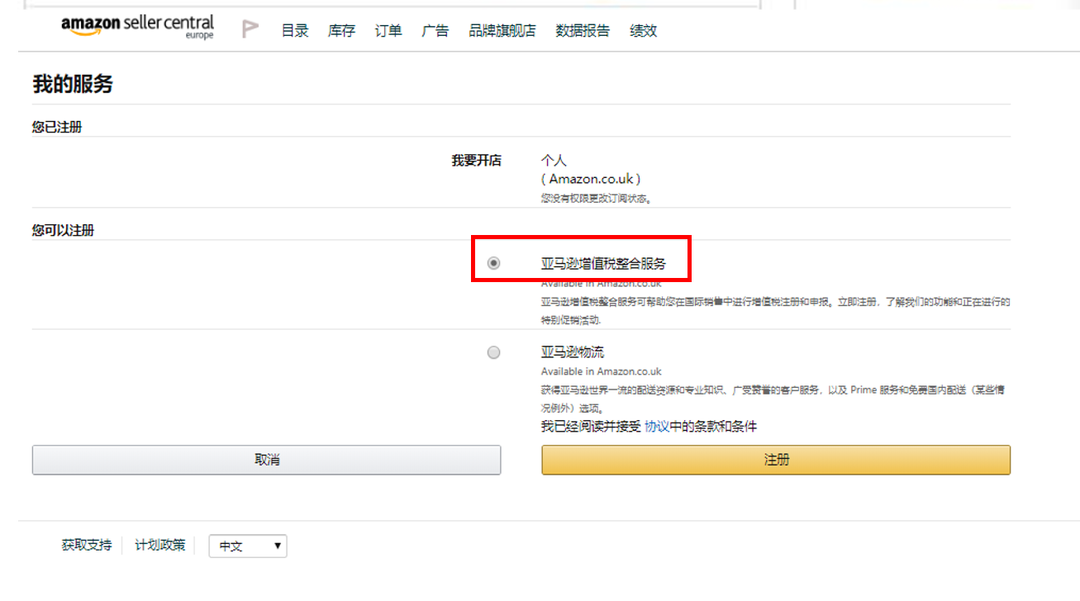
Task: Click the 亚马逊增值税整合服务 service title
Action: click(603, 264)
